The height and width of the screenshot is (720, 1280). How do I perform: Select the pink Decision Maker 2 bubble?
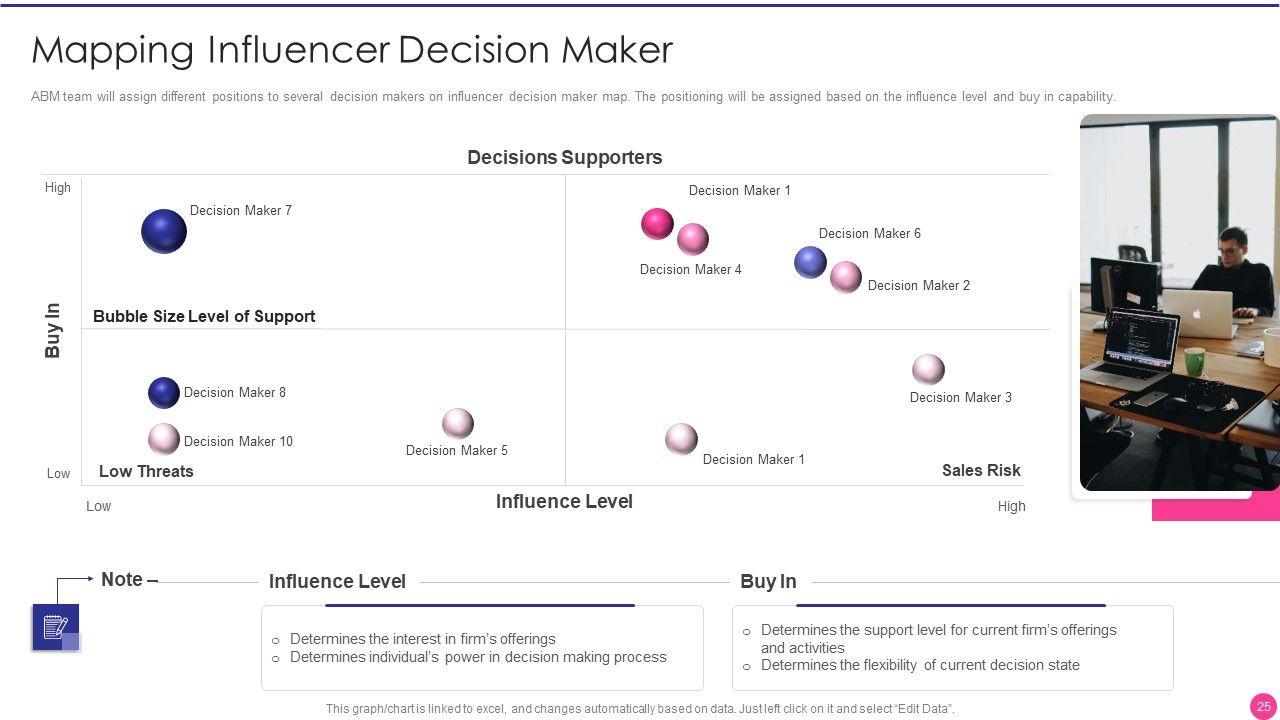tap(846, 277)
